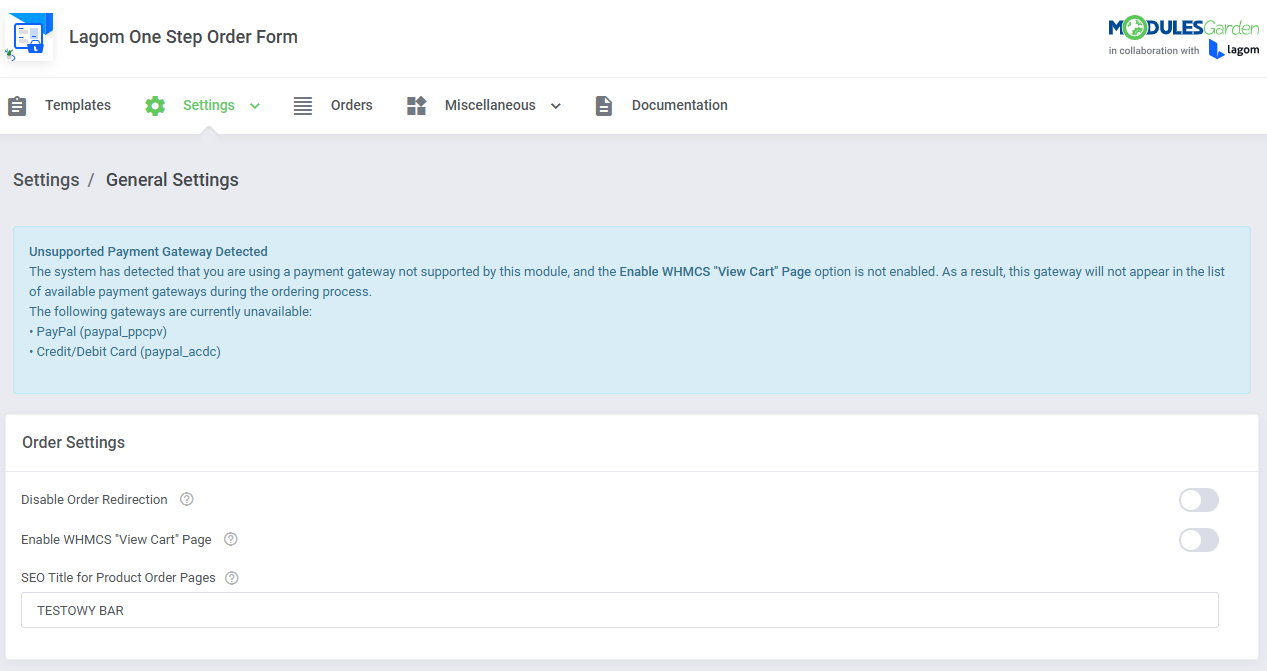Expand the Miscellaneous menu chevron
Screen dimensions: 1267x671
coord(556,106)
